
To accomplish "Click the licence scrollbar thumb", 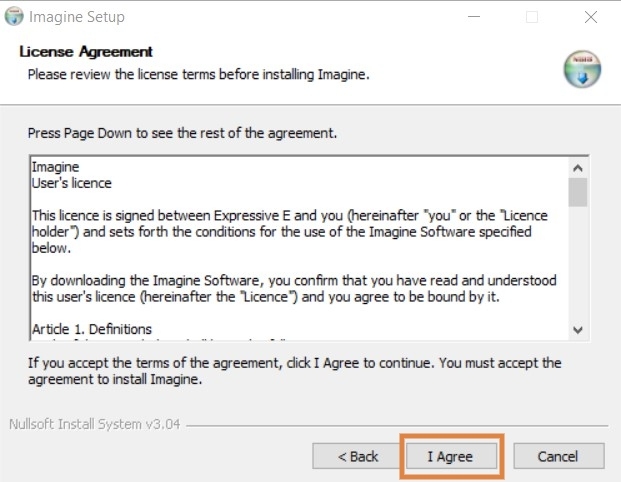I will coord(577,192).
